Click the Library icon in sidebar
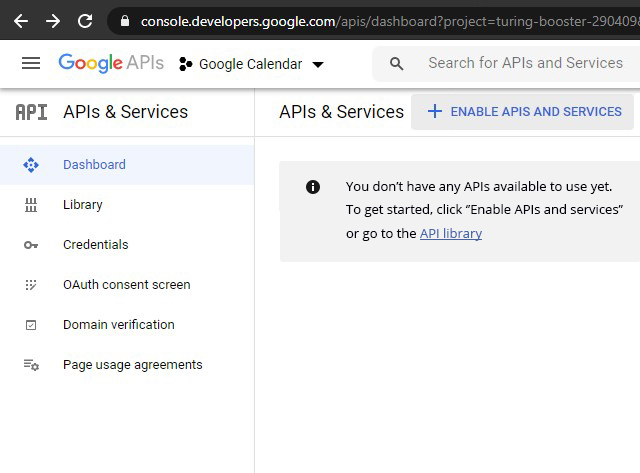 point(31,205)
